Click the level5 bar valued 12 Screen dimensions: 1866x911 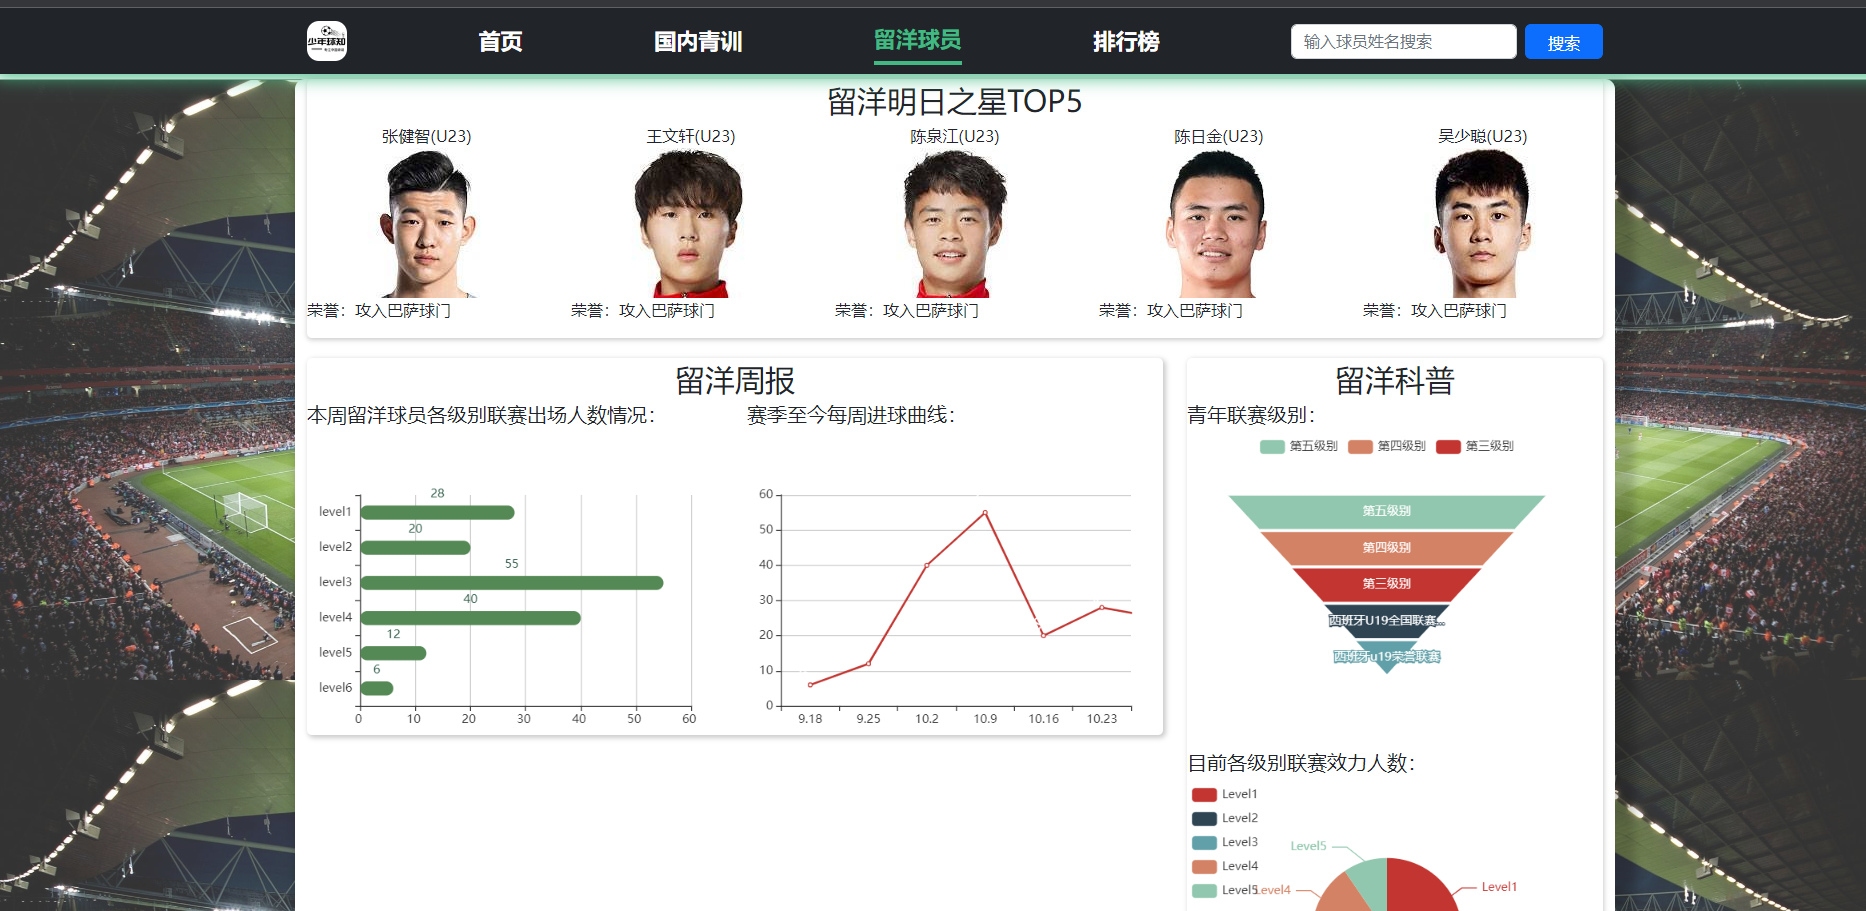(x=393, y=653)
